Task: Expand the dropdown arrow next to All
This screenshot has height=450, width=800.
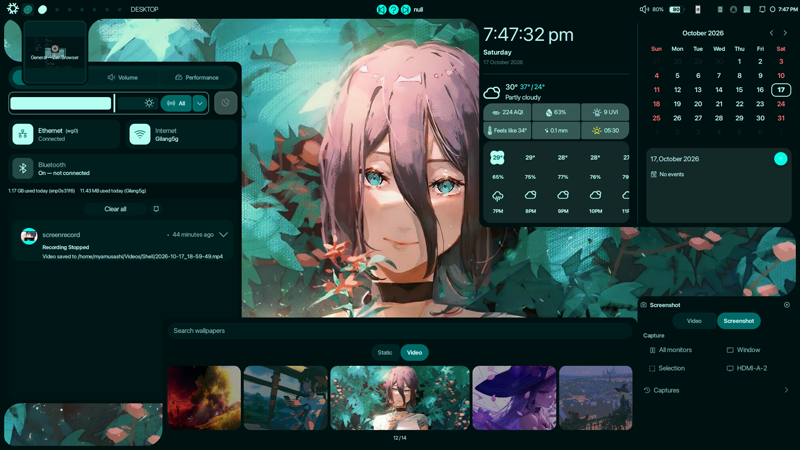Action: pos(200,103)
